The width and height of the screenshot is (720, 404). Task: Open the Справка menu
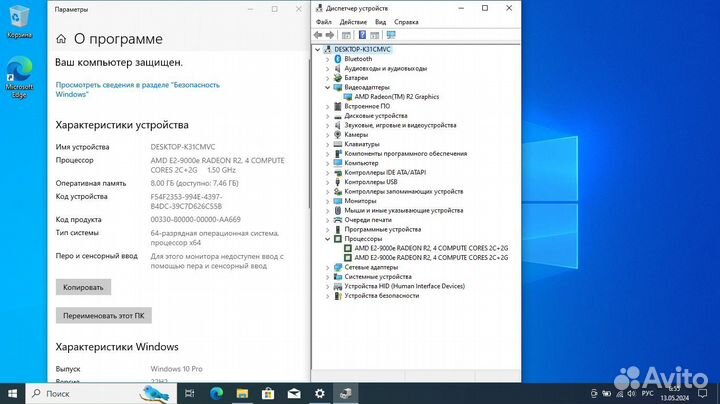click(x=406, y=22)
